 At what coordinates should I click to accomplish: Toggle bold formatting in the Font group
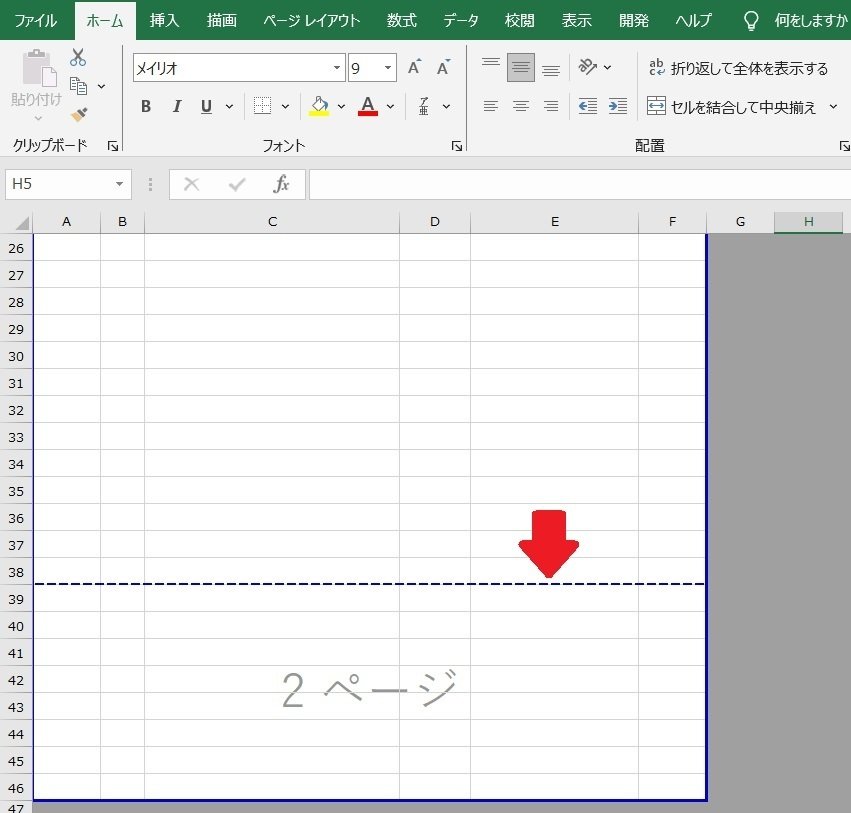[x=145, y=105]
